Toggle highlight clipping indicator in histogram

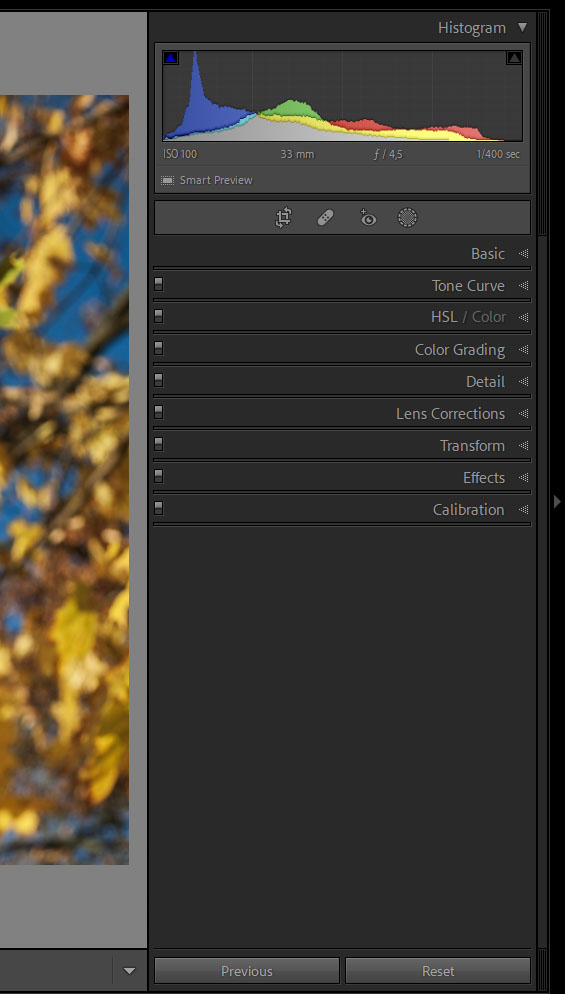coord(514,58)
